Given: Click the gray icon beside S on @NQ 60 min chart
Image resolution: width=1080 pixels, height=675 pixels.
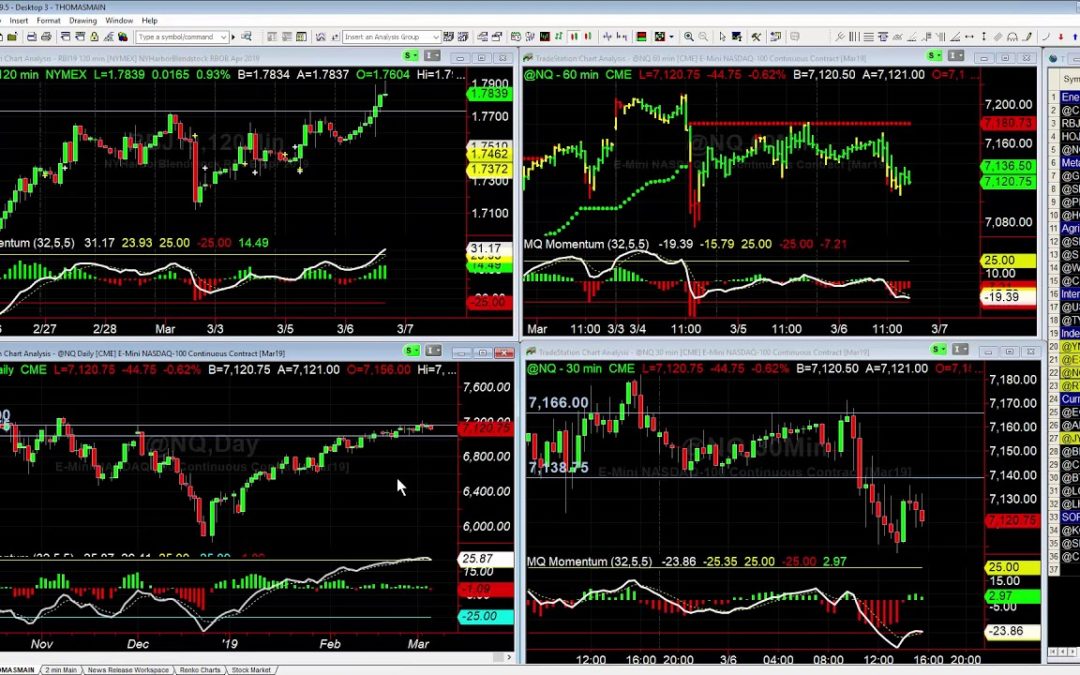Looking at the screenshot, I should (x=956, y=55).
